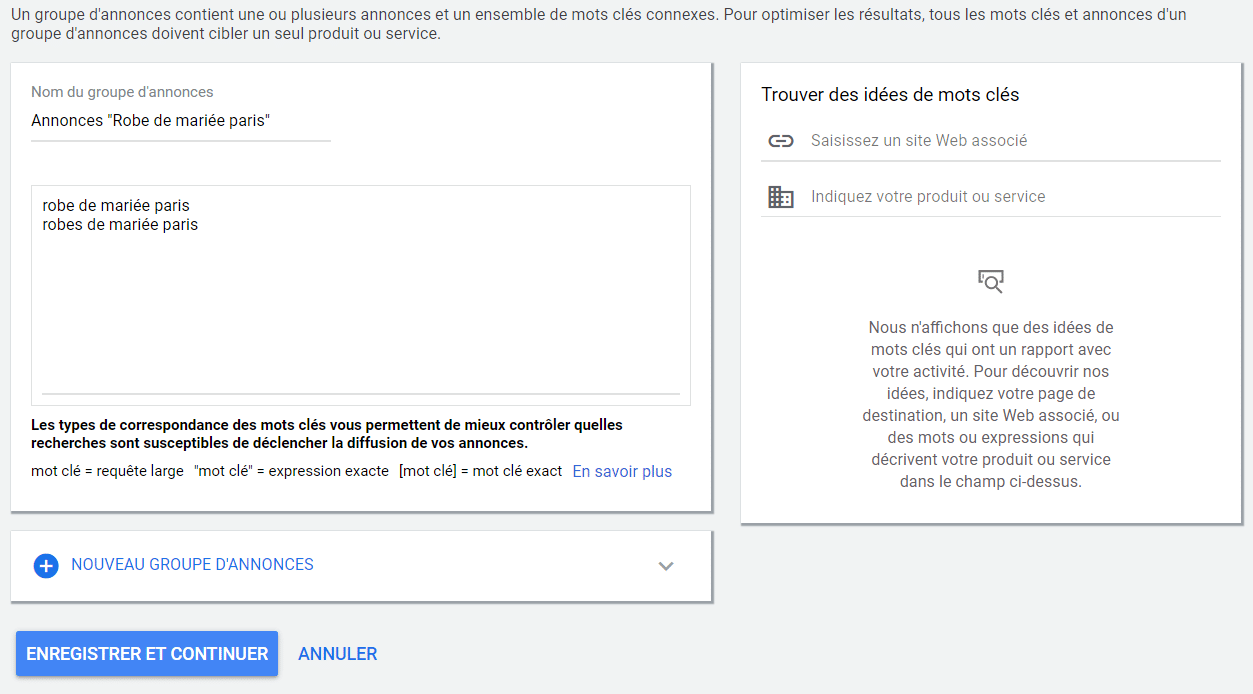Click the "[mot clé] = mot clé exact" legend
Image resolution: width=1253 pixels, height=694 pixels.
(480, 472)
